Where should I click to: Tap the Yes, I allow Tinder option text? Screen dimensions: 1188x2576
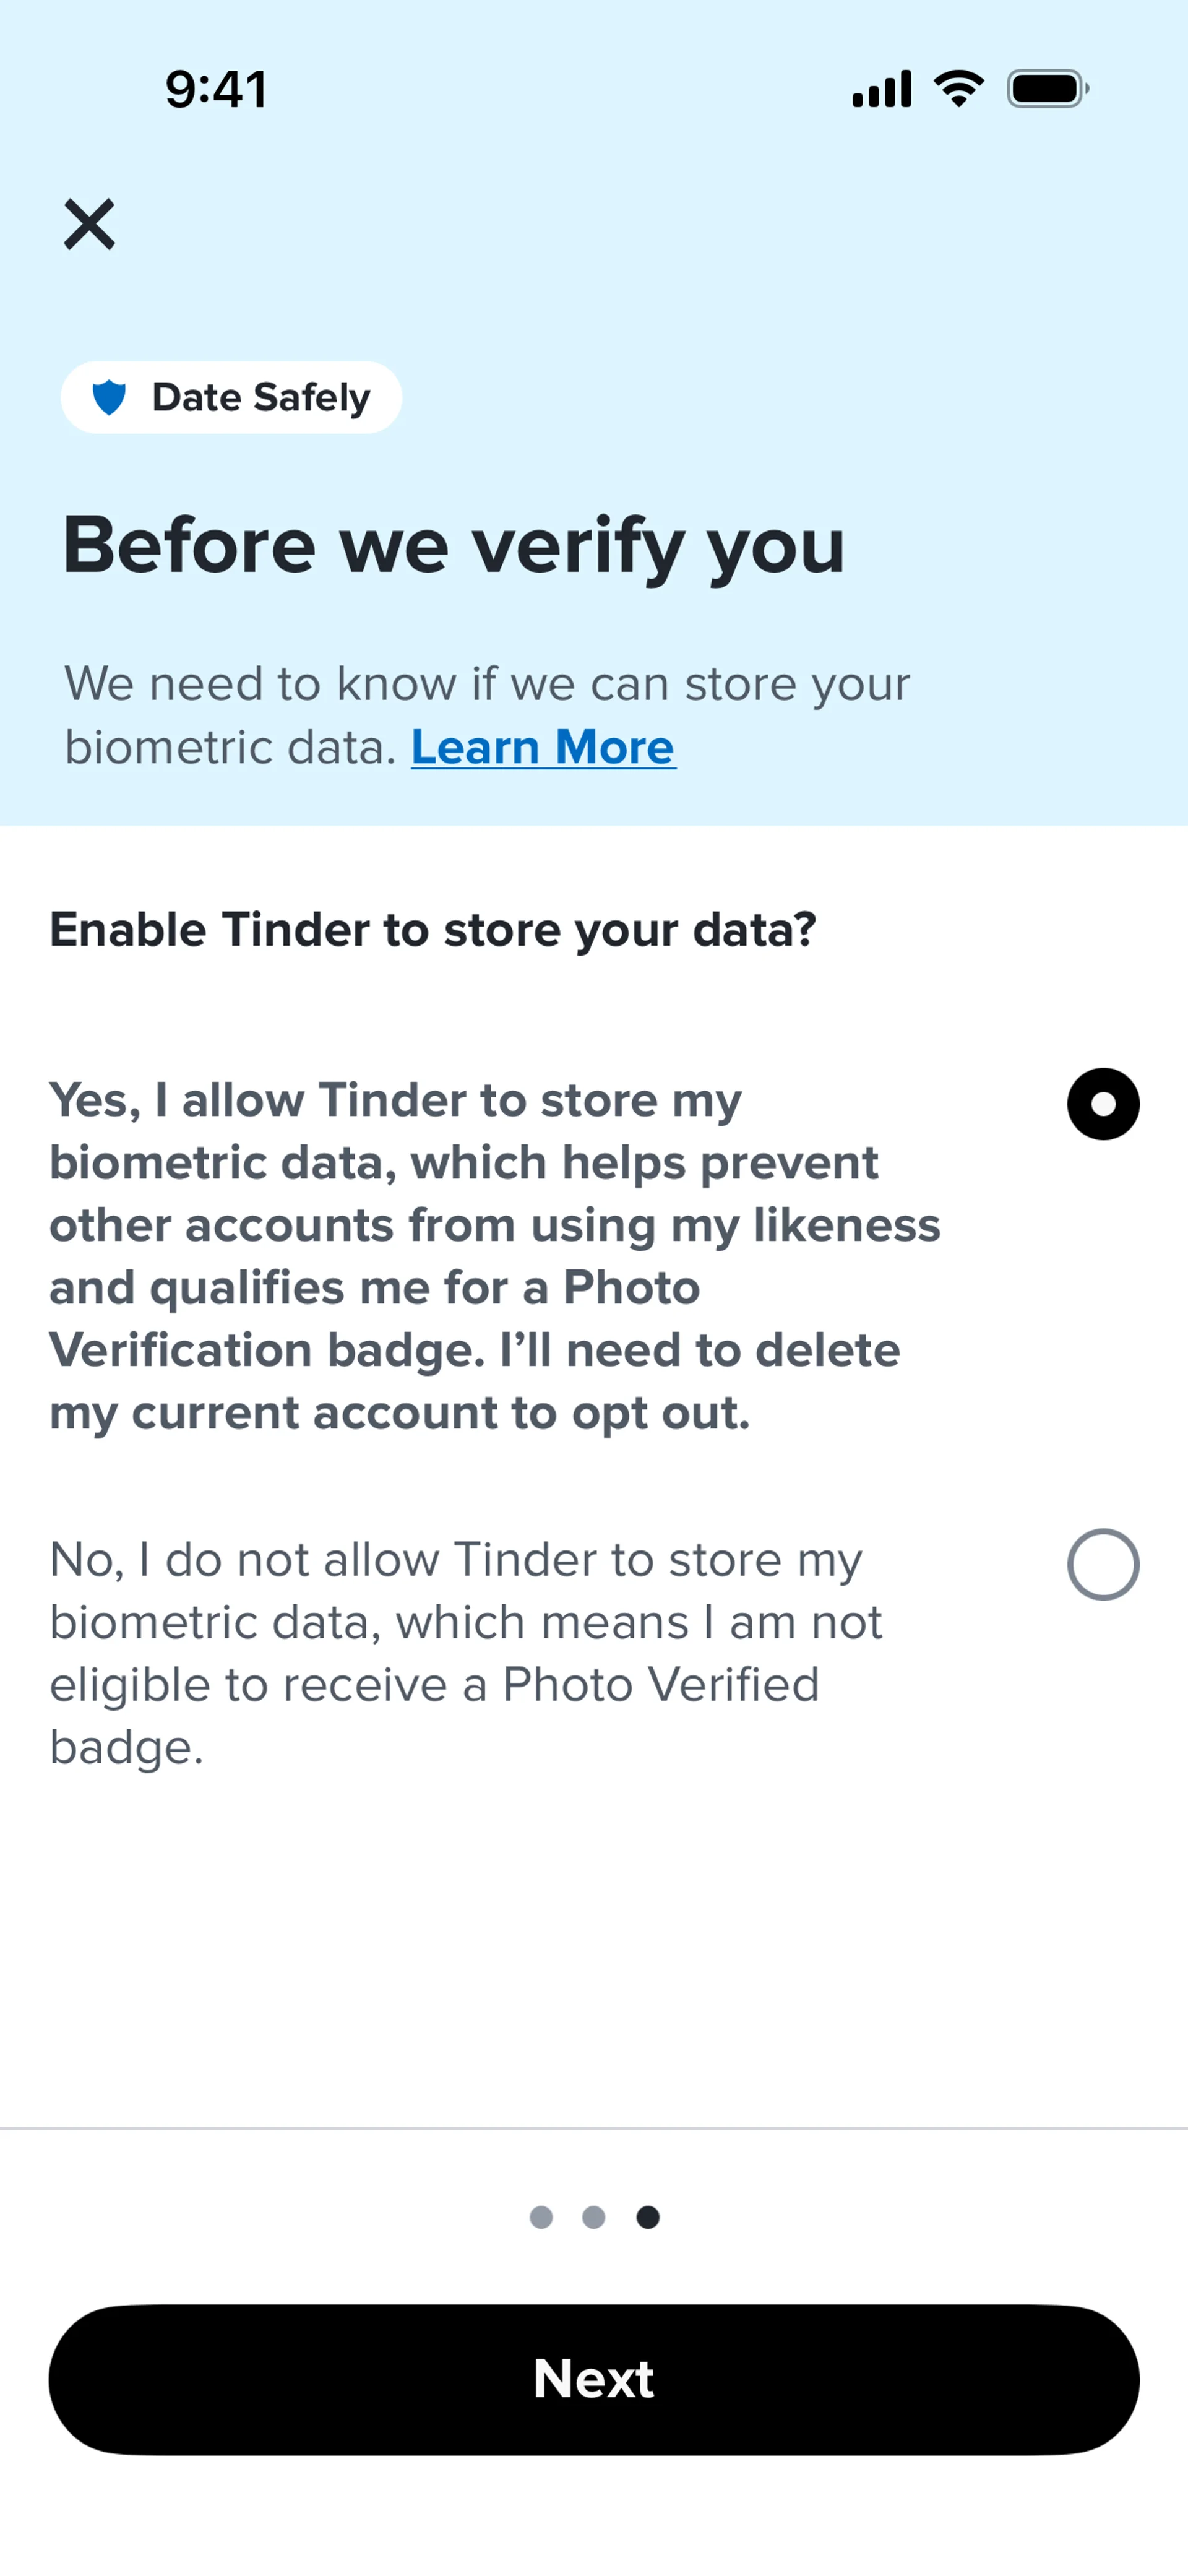tap(495, 1256)
